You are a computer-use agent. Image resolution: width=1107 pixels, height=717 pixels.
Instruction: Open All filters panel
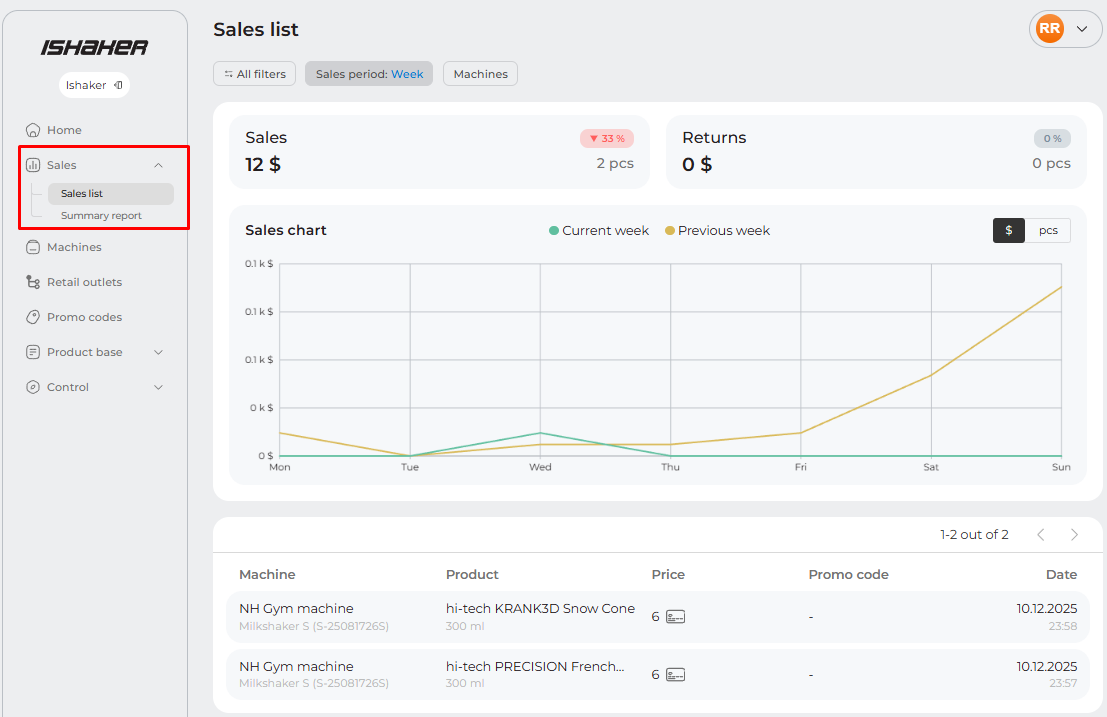(x=254, y=74)
